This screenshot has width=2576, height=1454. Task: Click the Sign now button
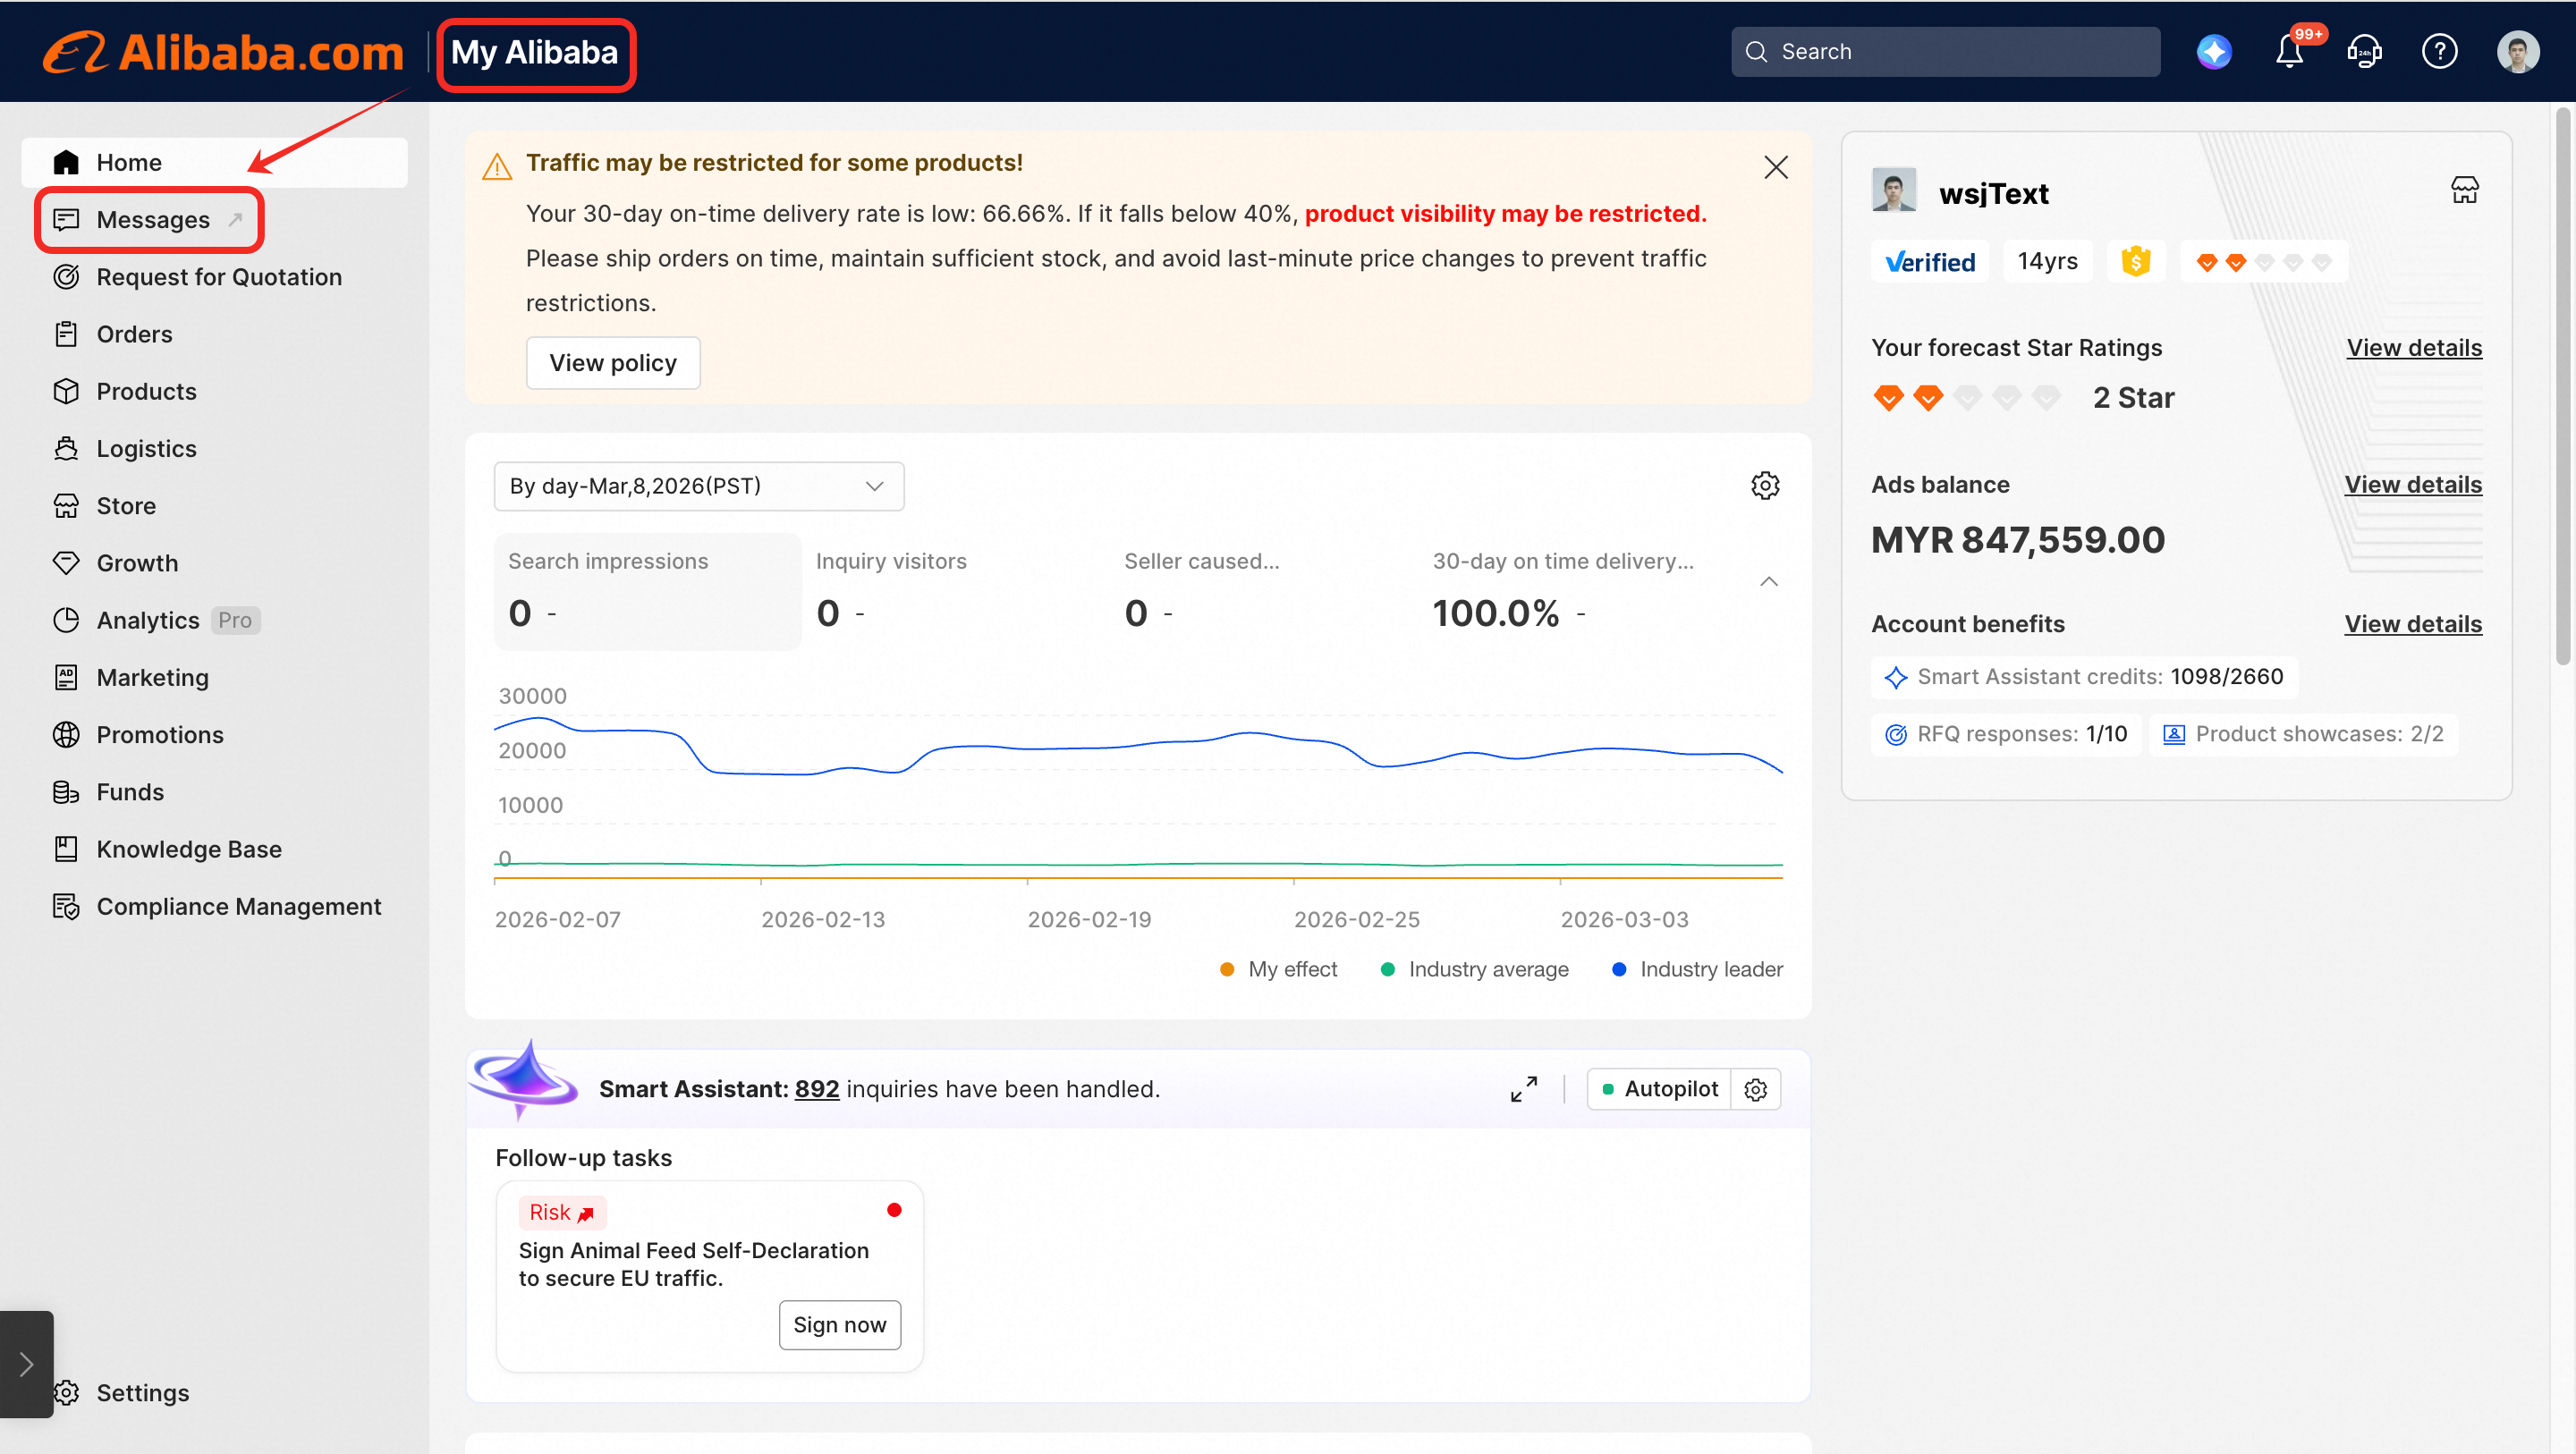pos(839,1325)
